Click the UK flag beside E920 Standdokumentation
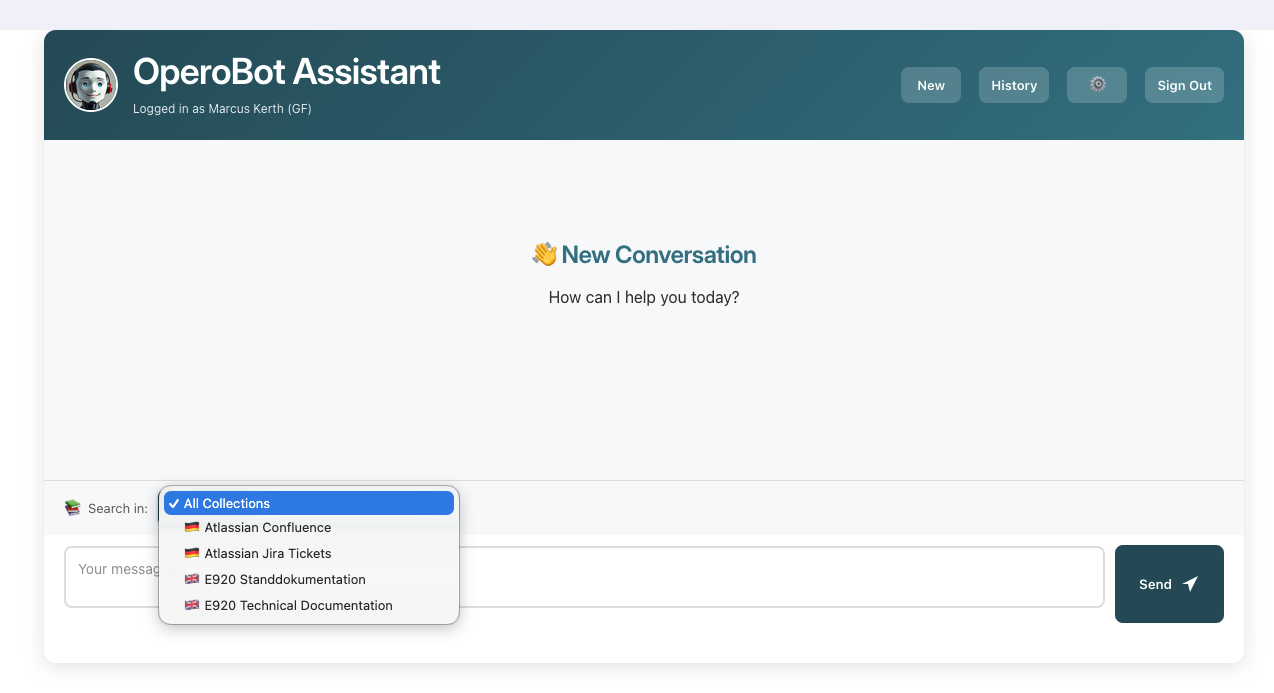Viewport: 1274px width, 693px height. 191,579
